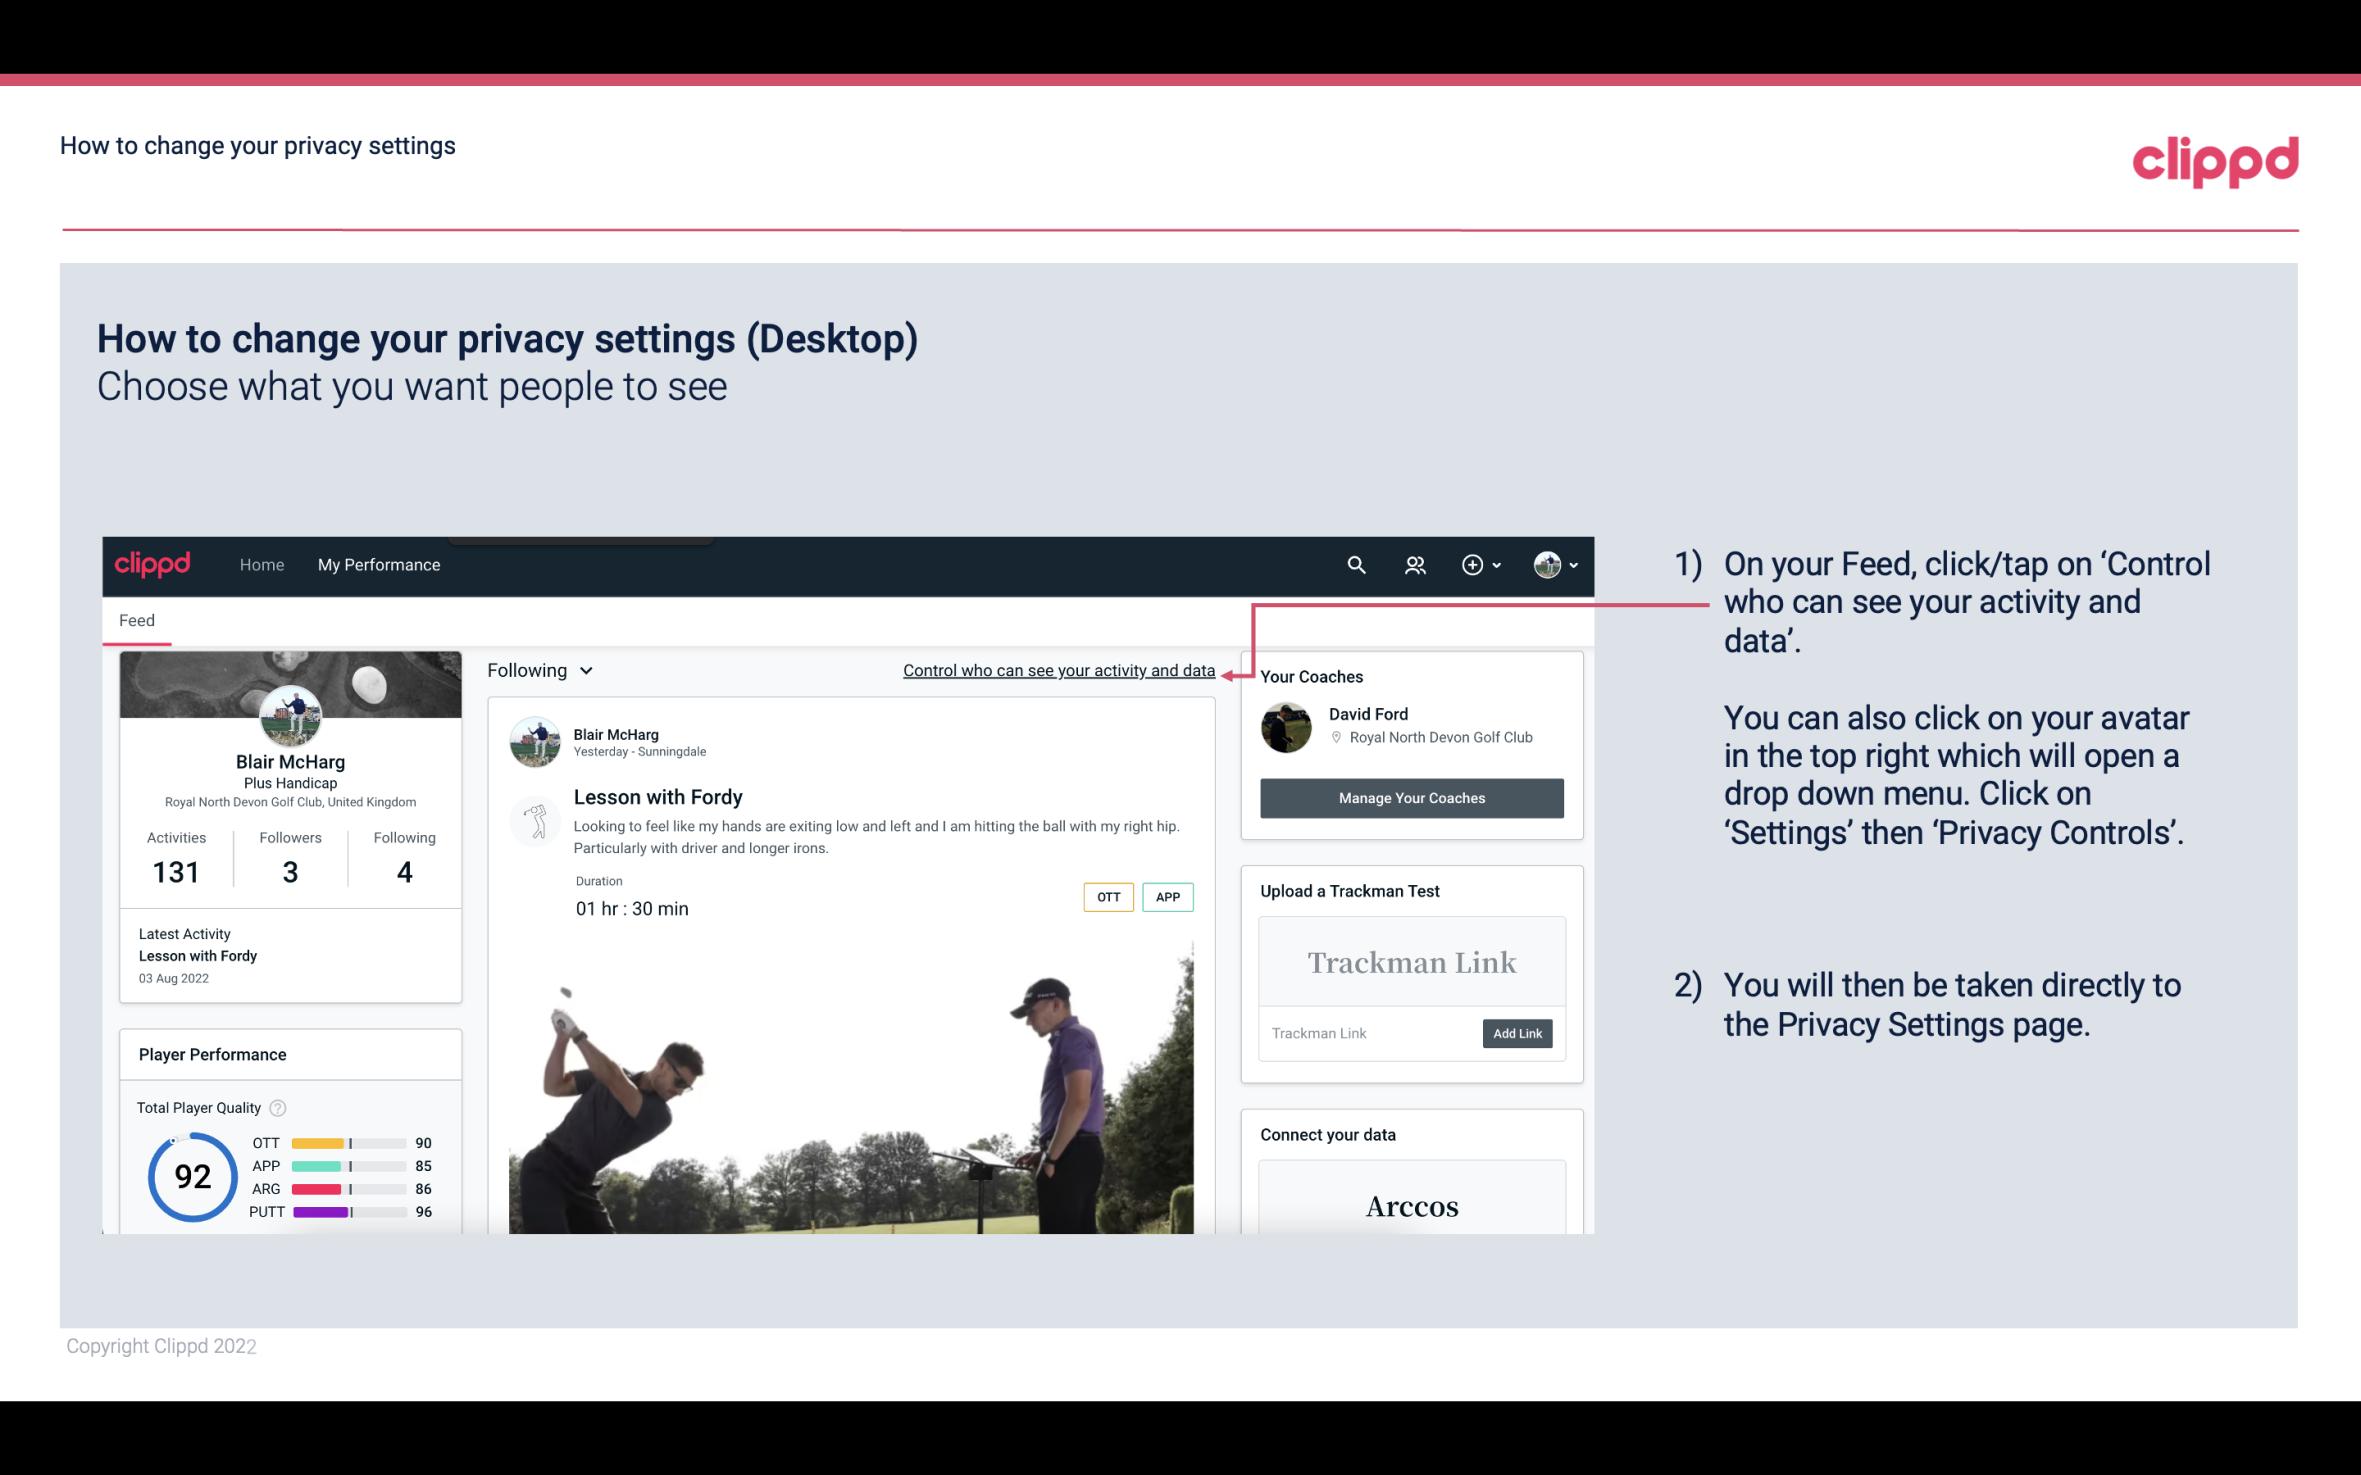
Task: Select the Home tab in navigation
Action: click(x=262, y=564)
